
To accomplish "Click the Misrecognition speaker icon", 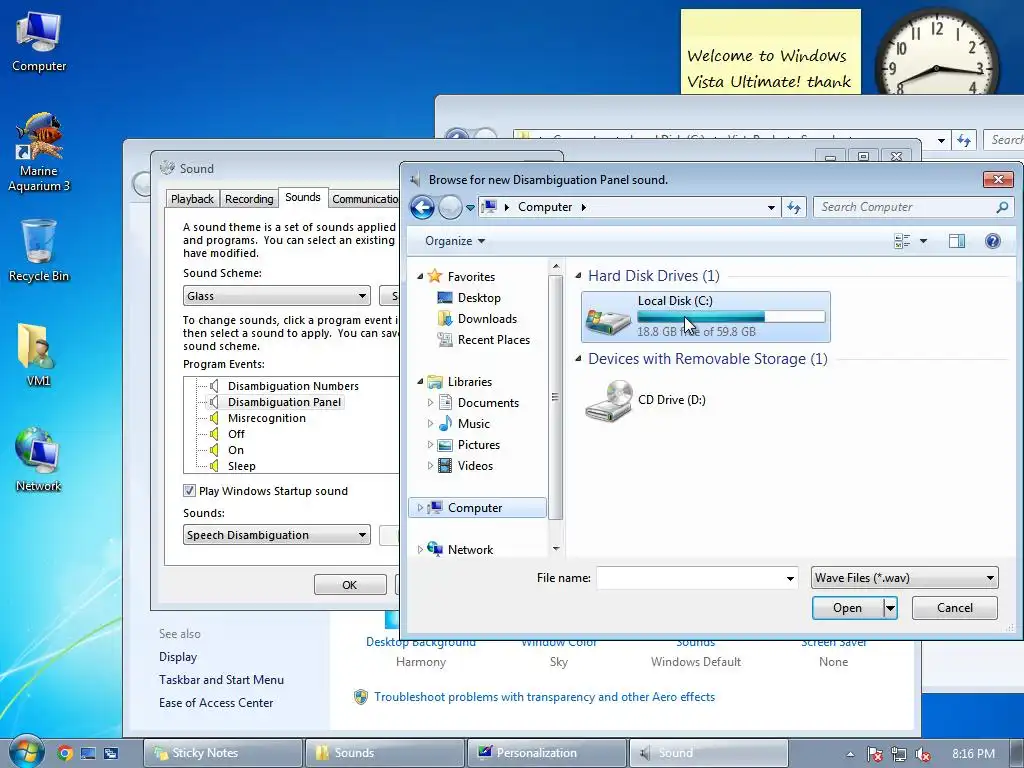I will (x=214, y=418).
